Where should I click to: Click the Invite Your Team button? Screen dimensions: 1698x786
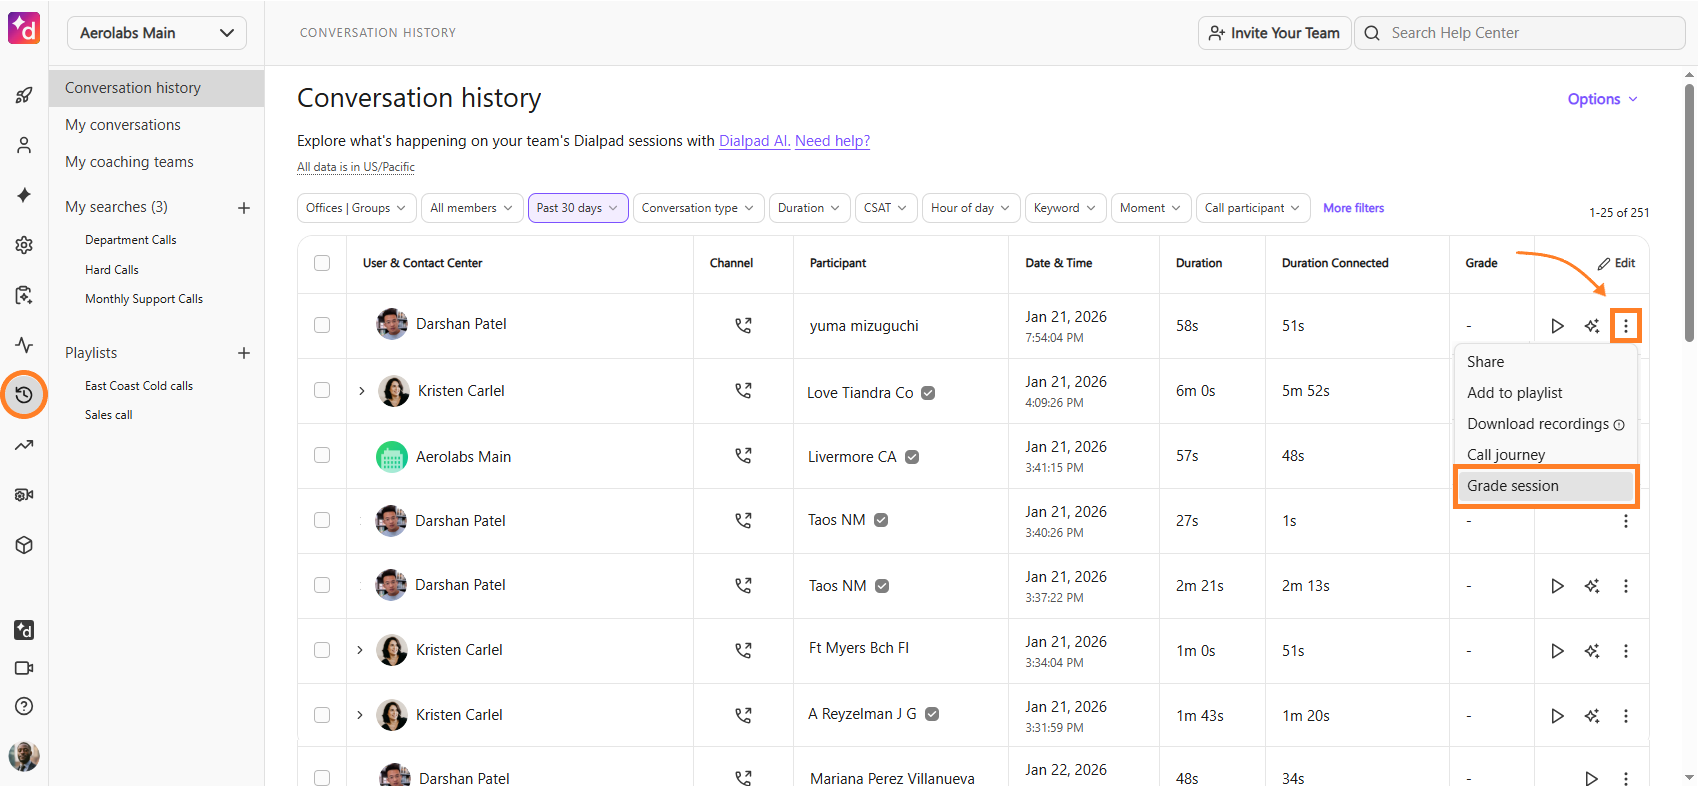coord(1274,33)
